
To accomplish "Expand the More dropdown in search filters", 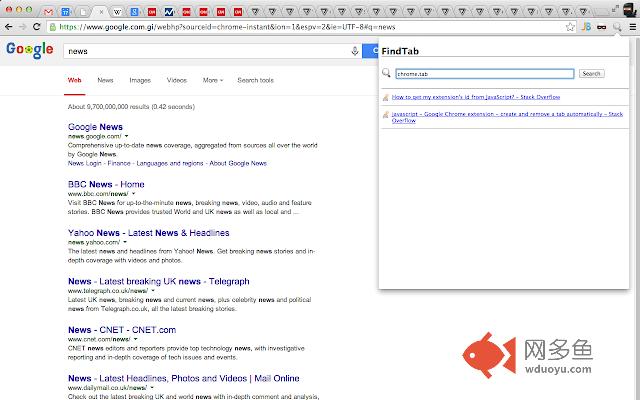I will (x=212, y=80).
